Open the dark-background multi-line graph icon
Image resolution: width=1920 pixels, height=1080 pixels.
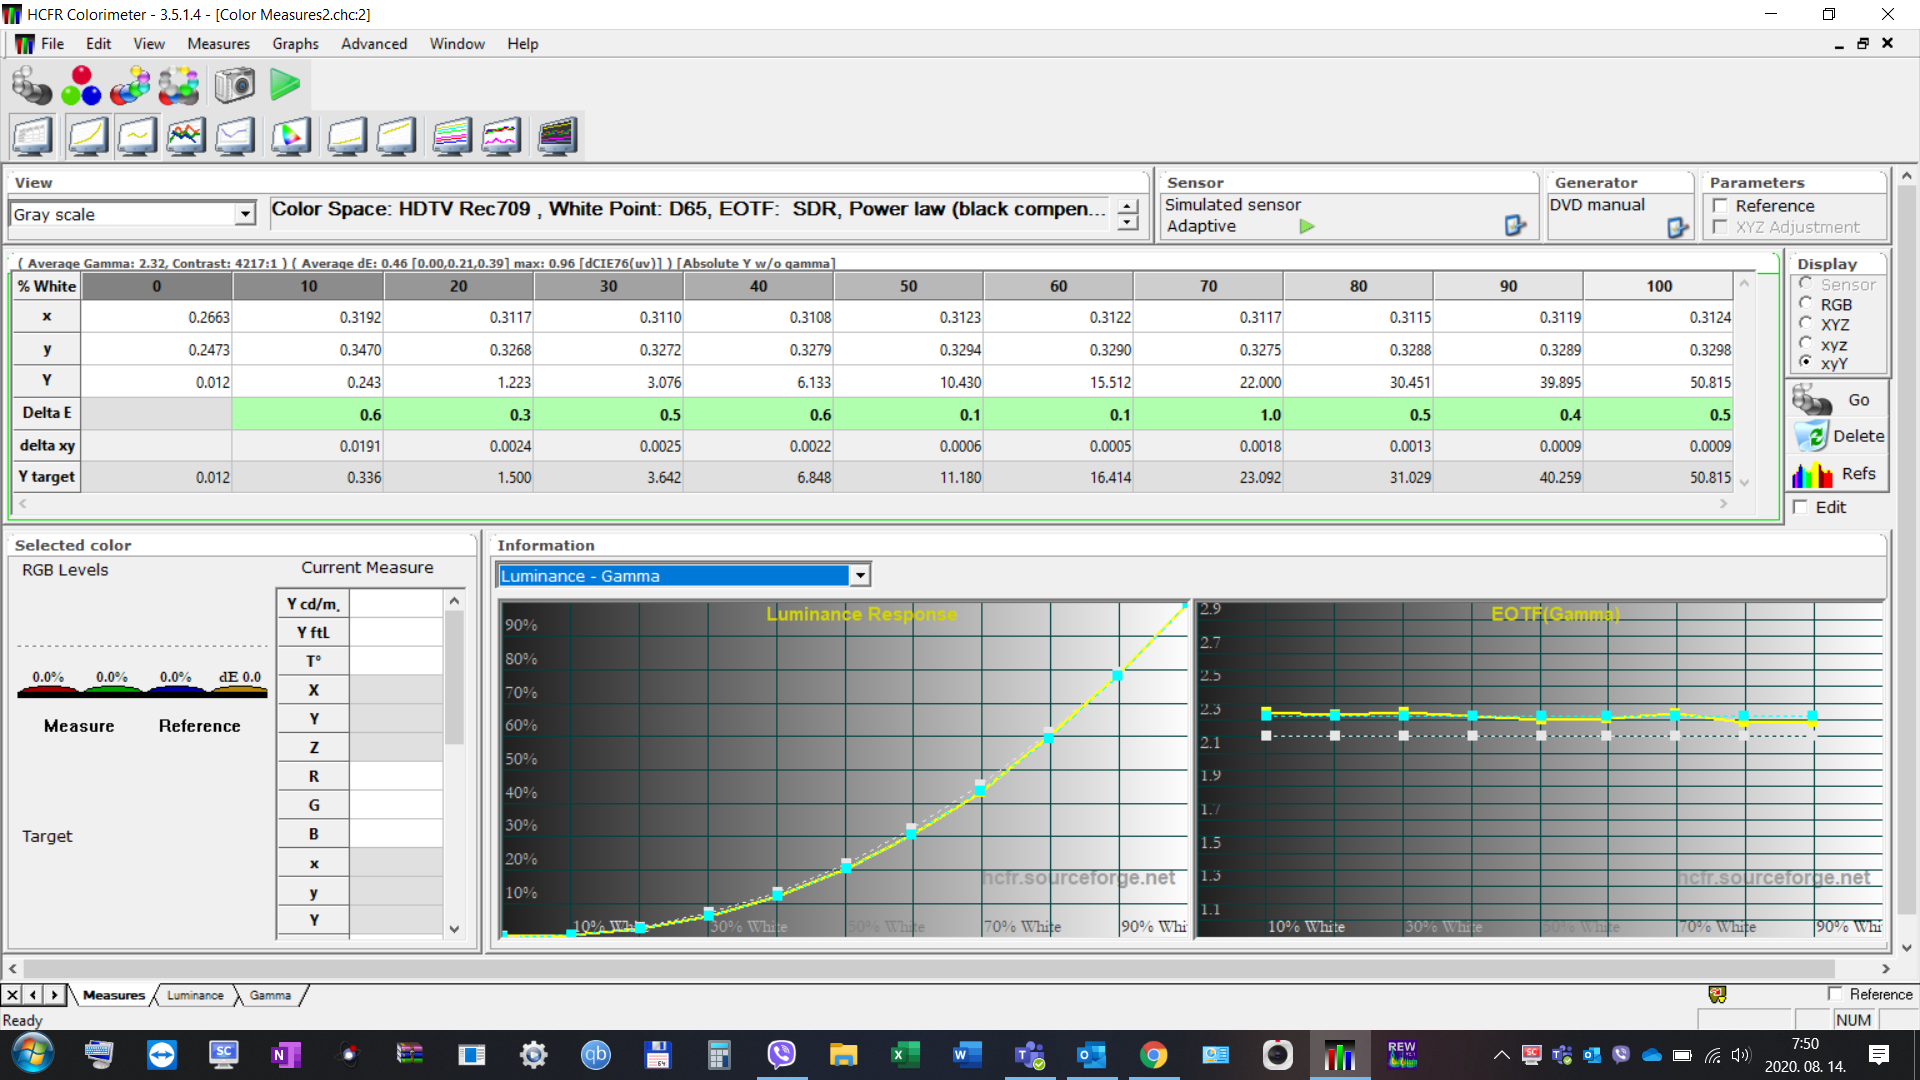tap(557, 136)
